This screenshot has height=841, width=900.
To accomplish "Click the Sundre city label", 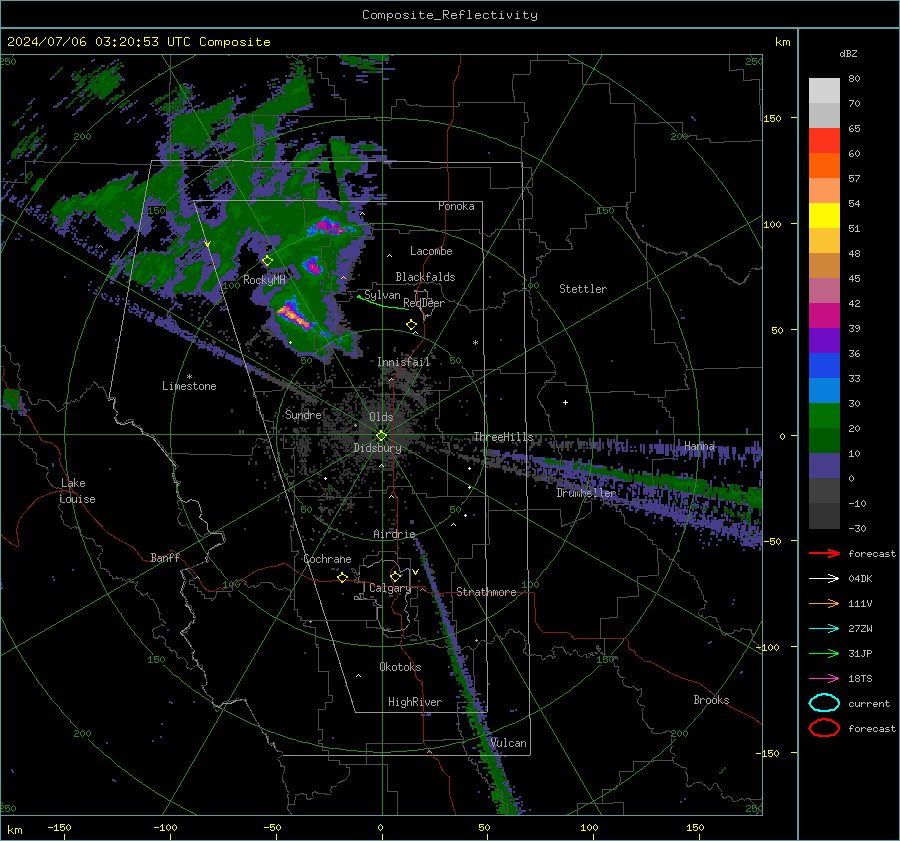I will pos(304,414).
